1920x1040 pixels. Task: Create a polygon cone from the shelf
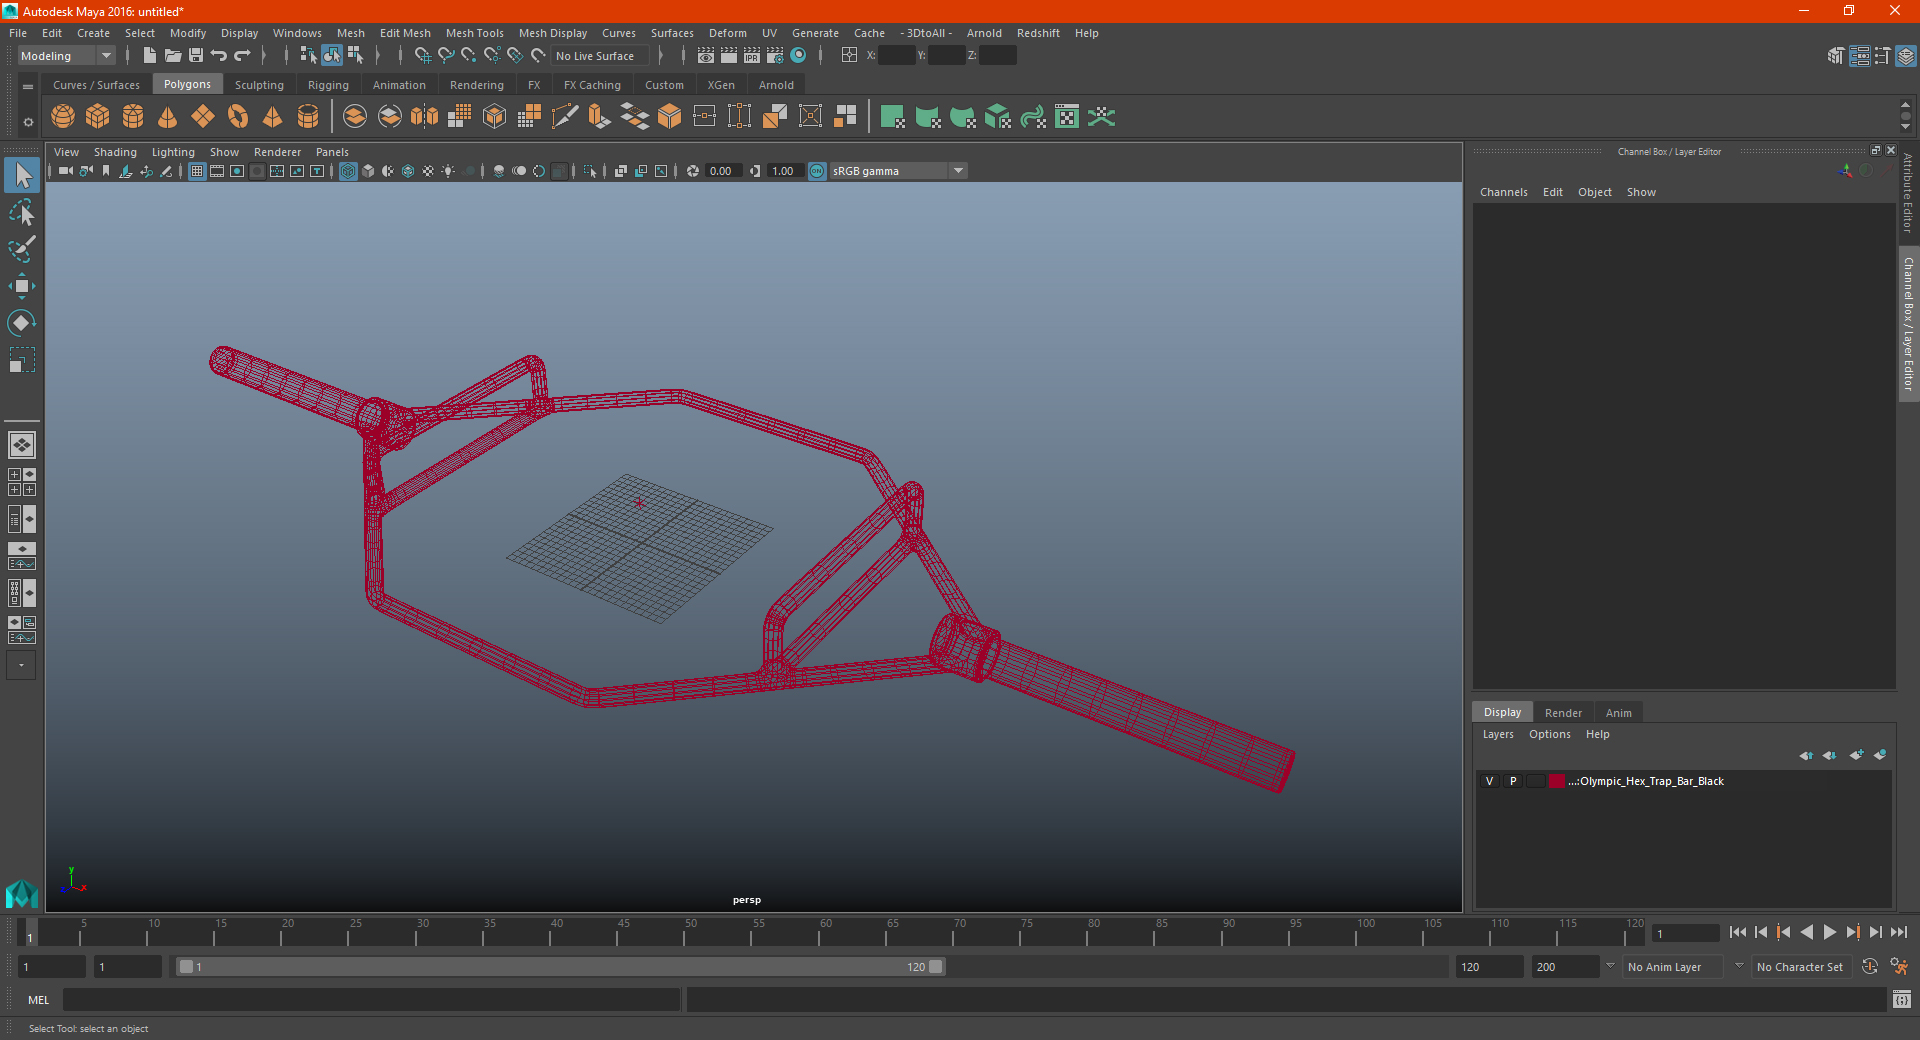pos(168,117)
